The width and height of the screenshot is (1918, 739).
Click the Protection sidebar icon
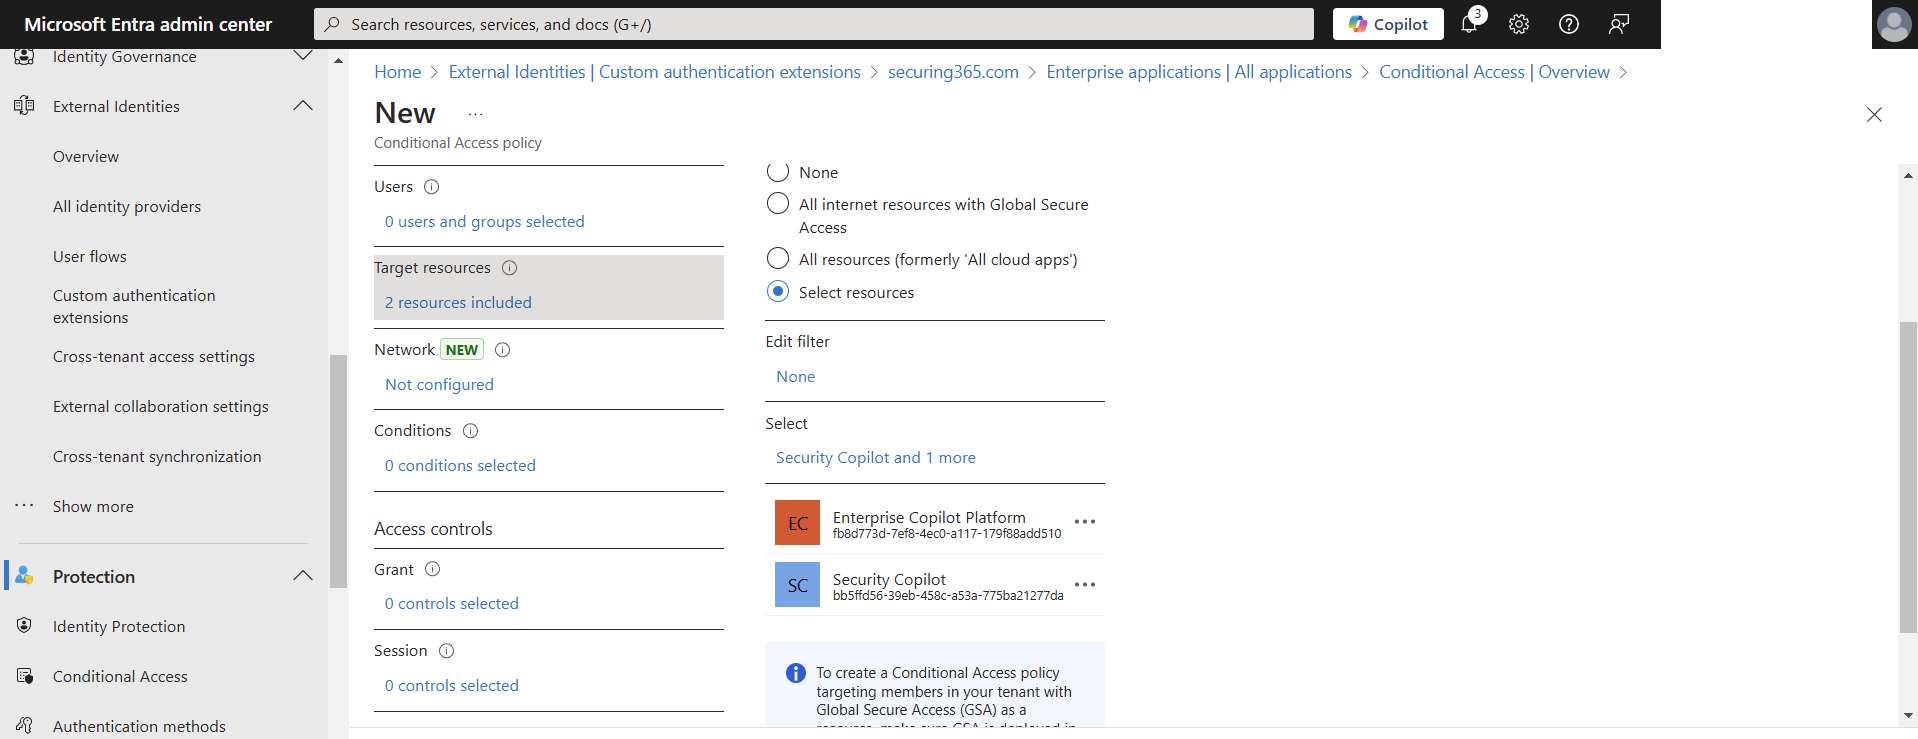[x=24, y=576]
